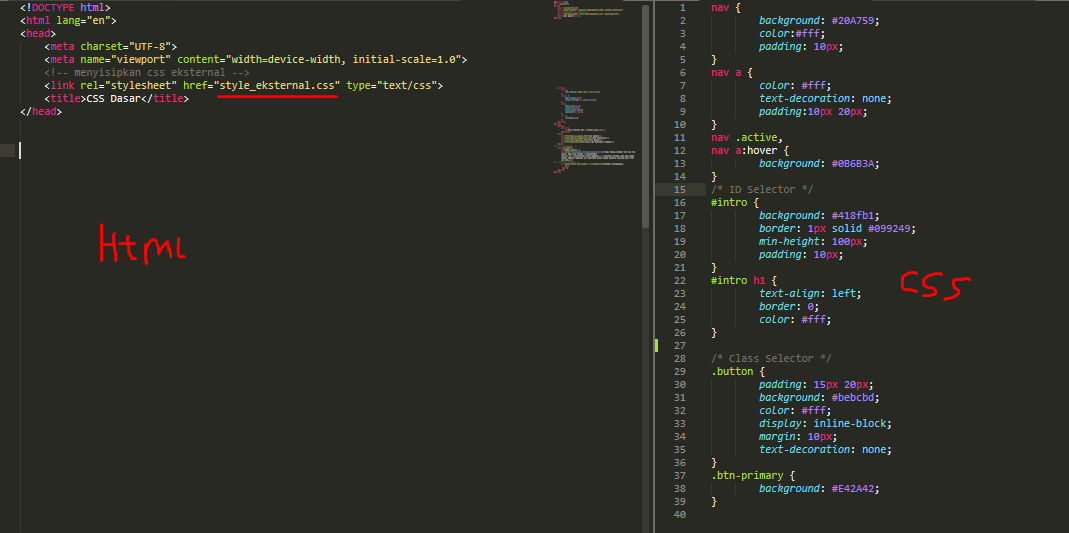Click line number 27 in CSS gutter
The width and height of the screenshot is (1069, 533).
680,346
